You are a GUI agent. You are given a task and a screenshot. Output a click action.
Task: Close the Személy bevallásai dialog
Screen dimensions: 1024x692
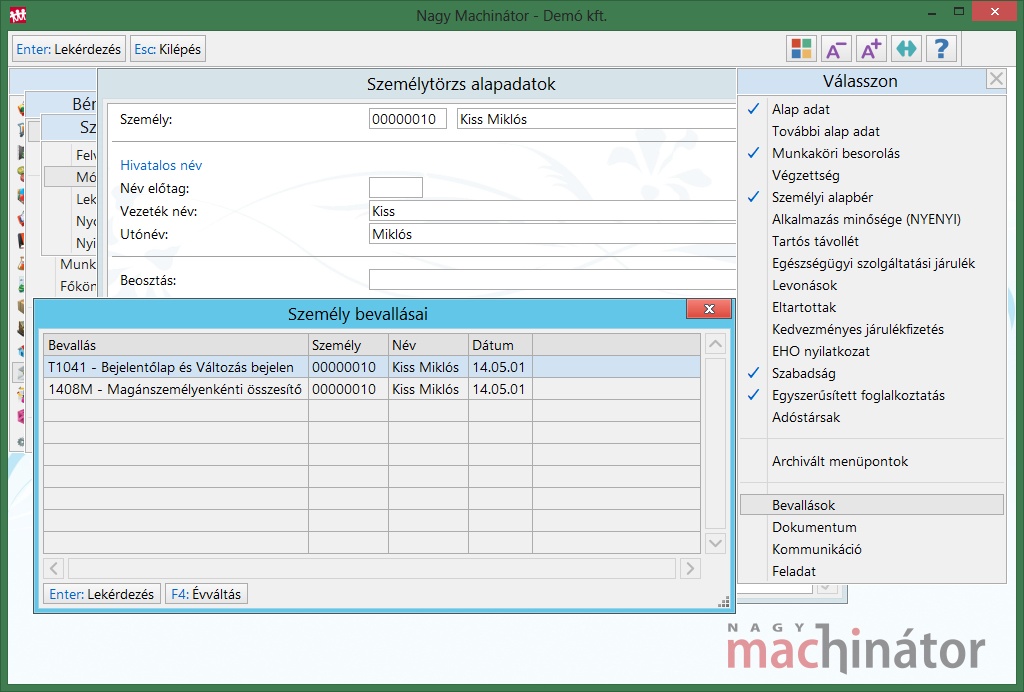tap(709, 310)
